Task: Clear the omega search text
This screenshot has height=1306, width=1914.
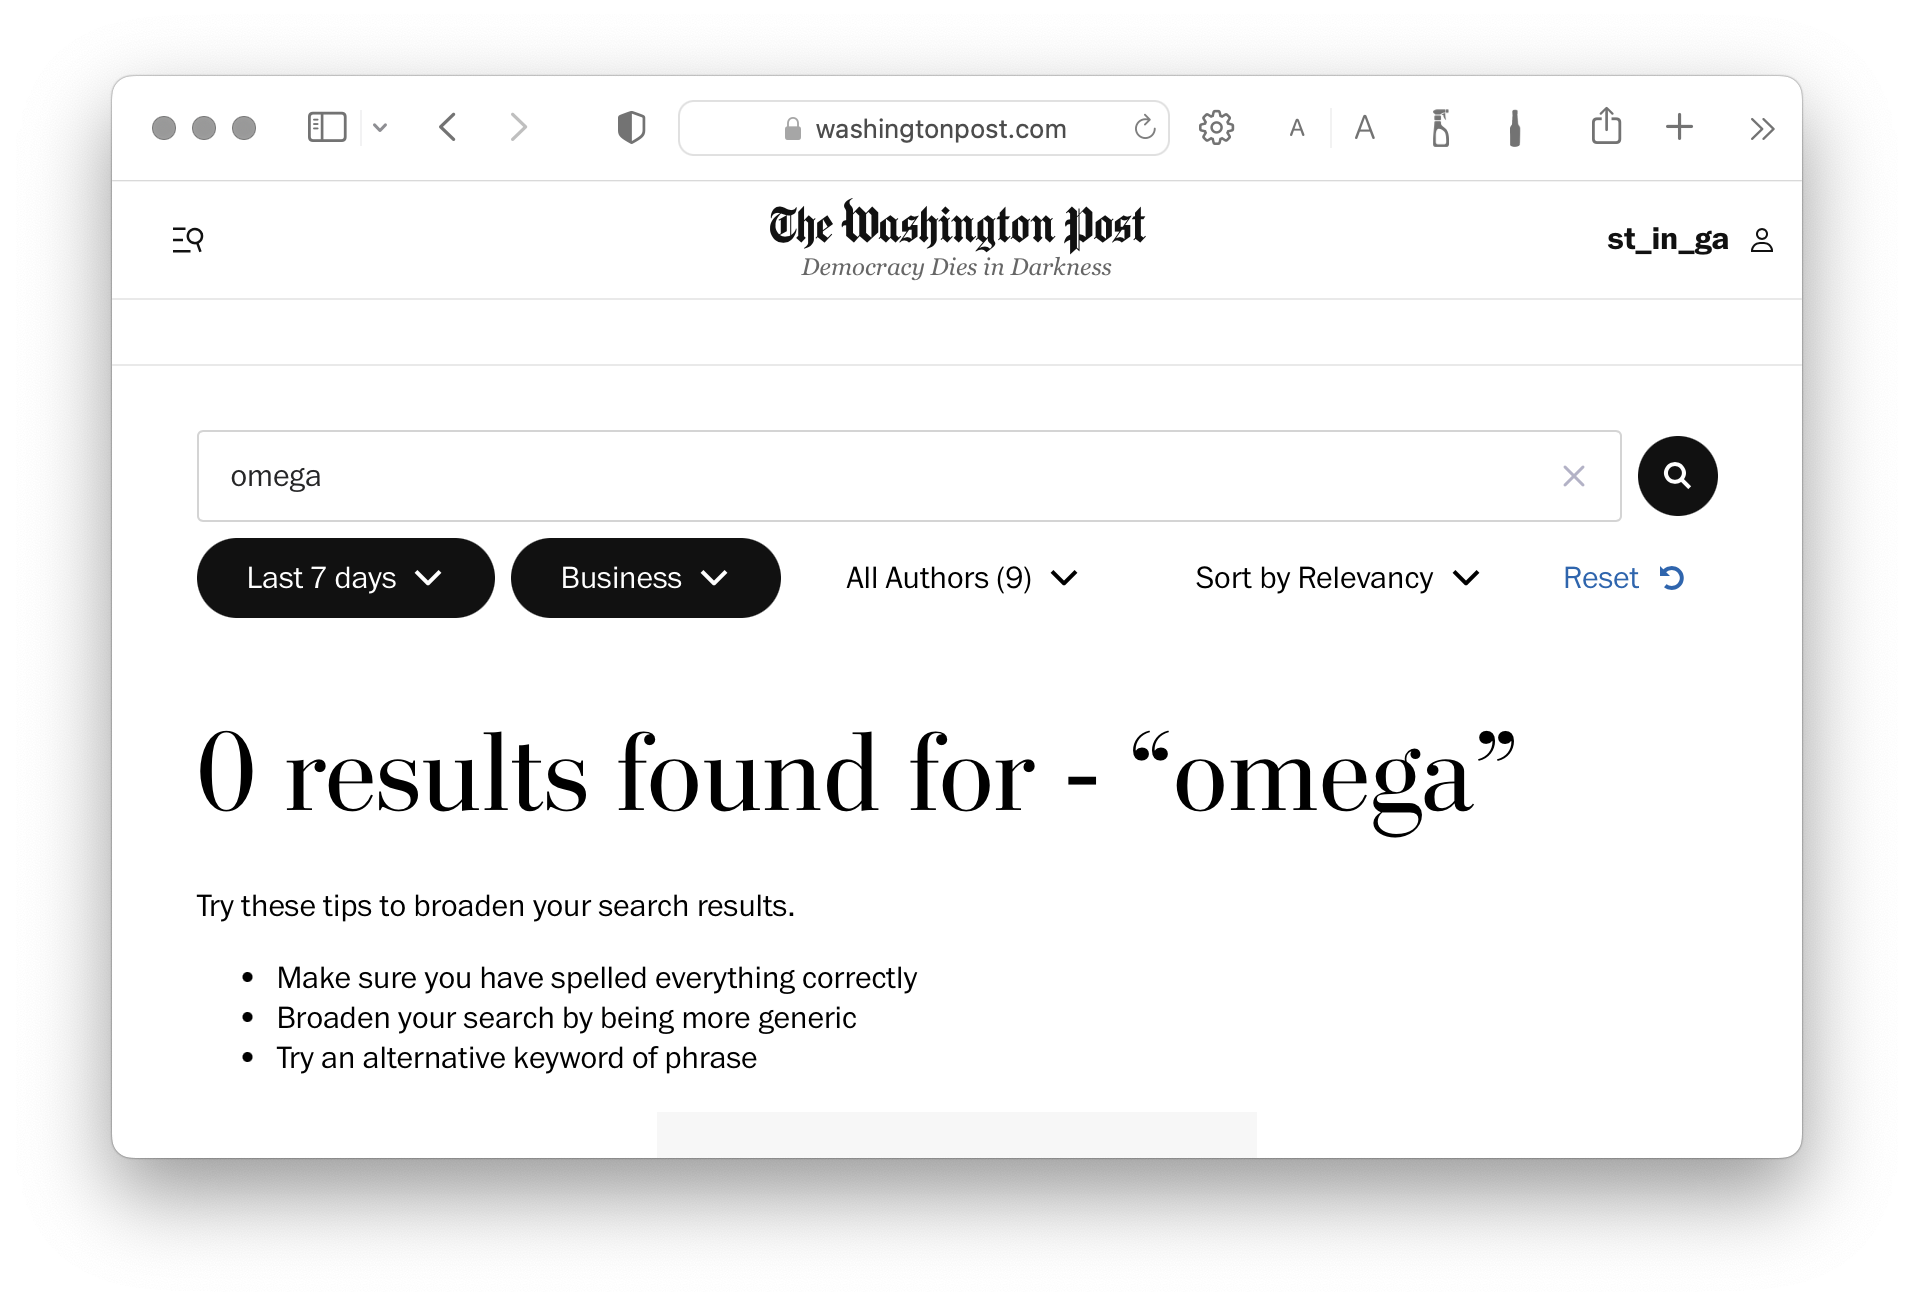Action: tap(1573, 476)
